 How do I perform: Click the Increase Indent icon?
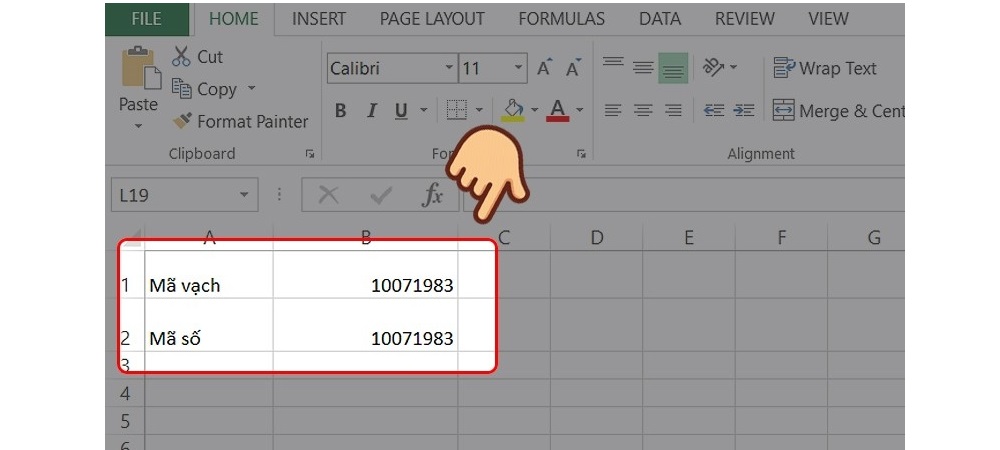743,111
